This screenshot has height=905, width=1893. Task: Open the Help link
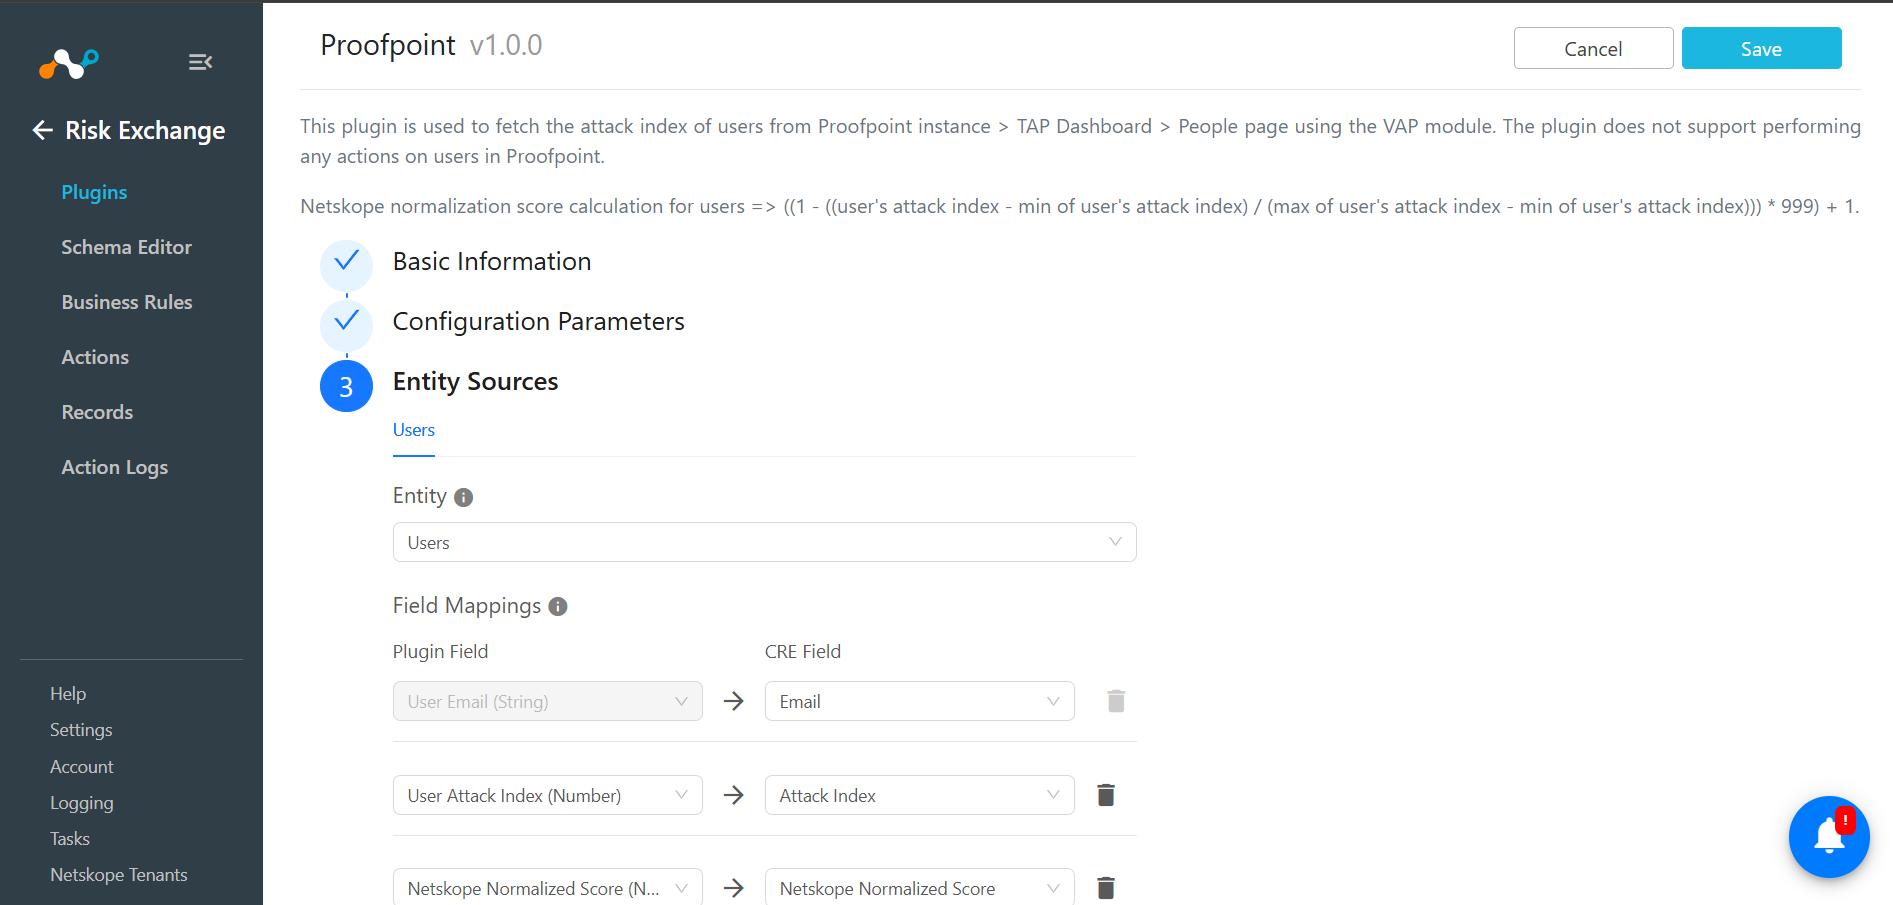click(68, 694)
